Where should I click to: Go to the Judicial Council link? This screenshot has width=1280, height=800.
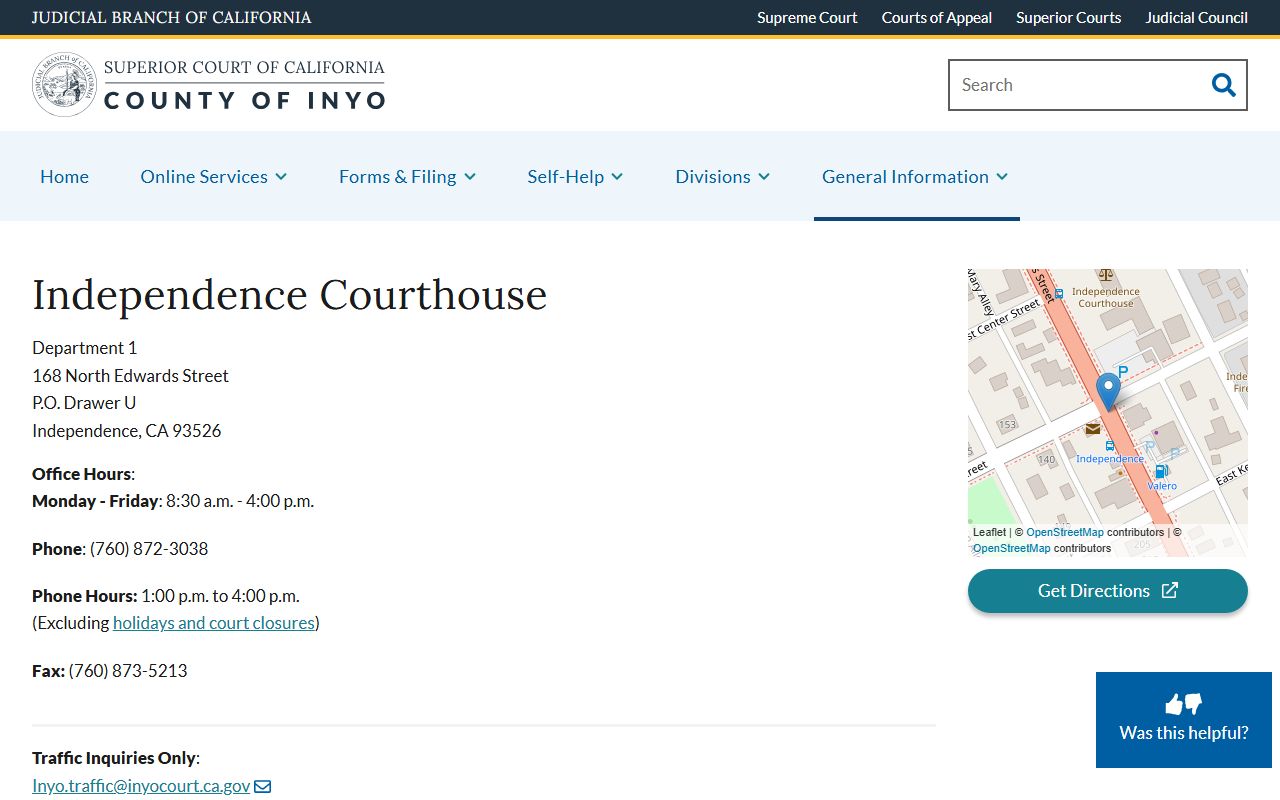1196,17
